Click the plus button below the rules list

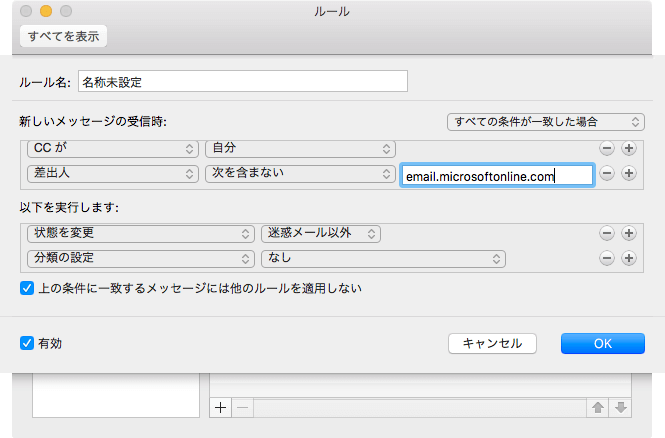(x=221, y=408)
